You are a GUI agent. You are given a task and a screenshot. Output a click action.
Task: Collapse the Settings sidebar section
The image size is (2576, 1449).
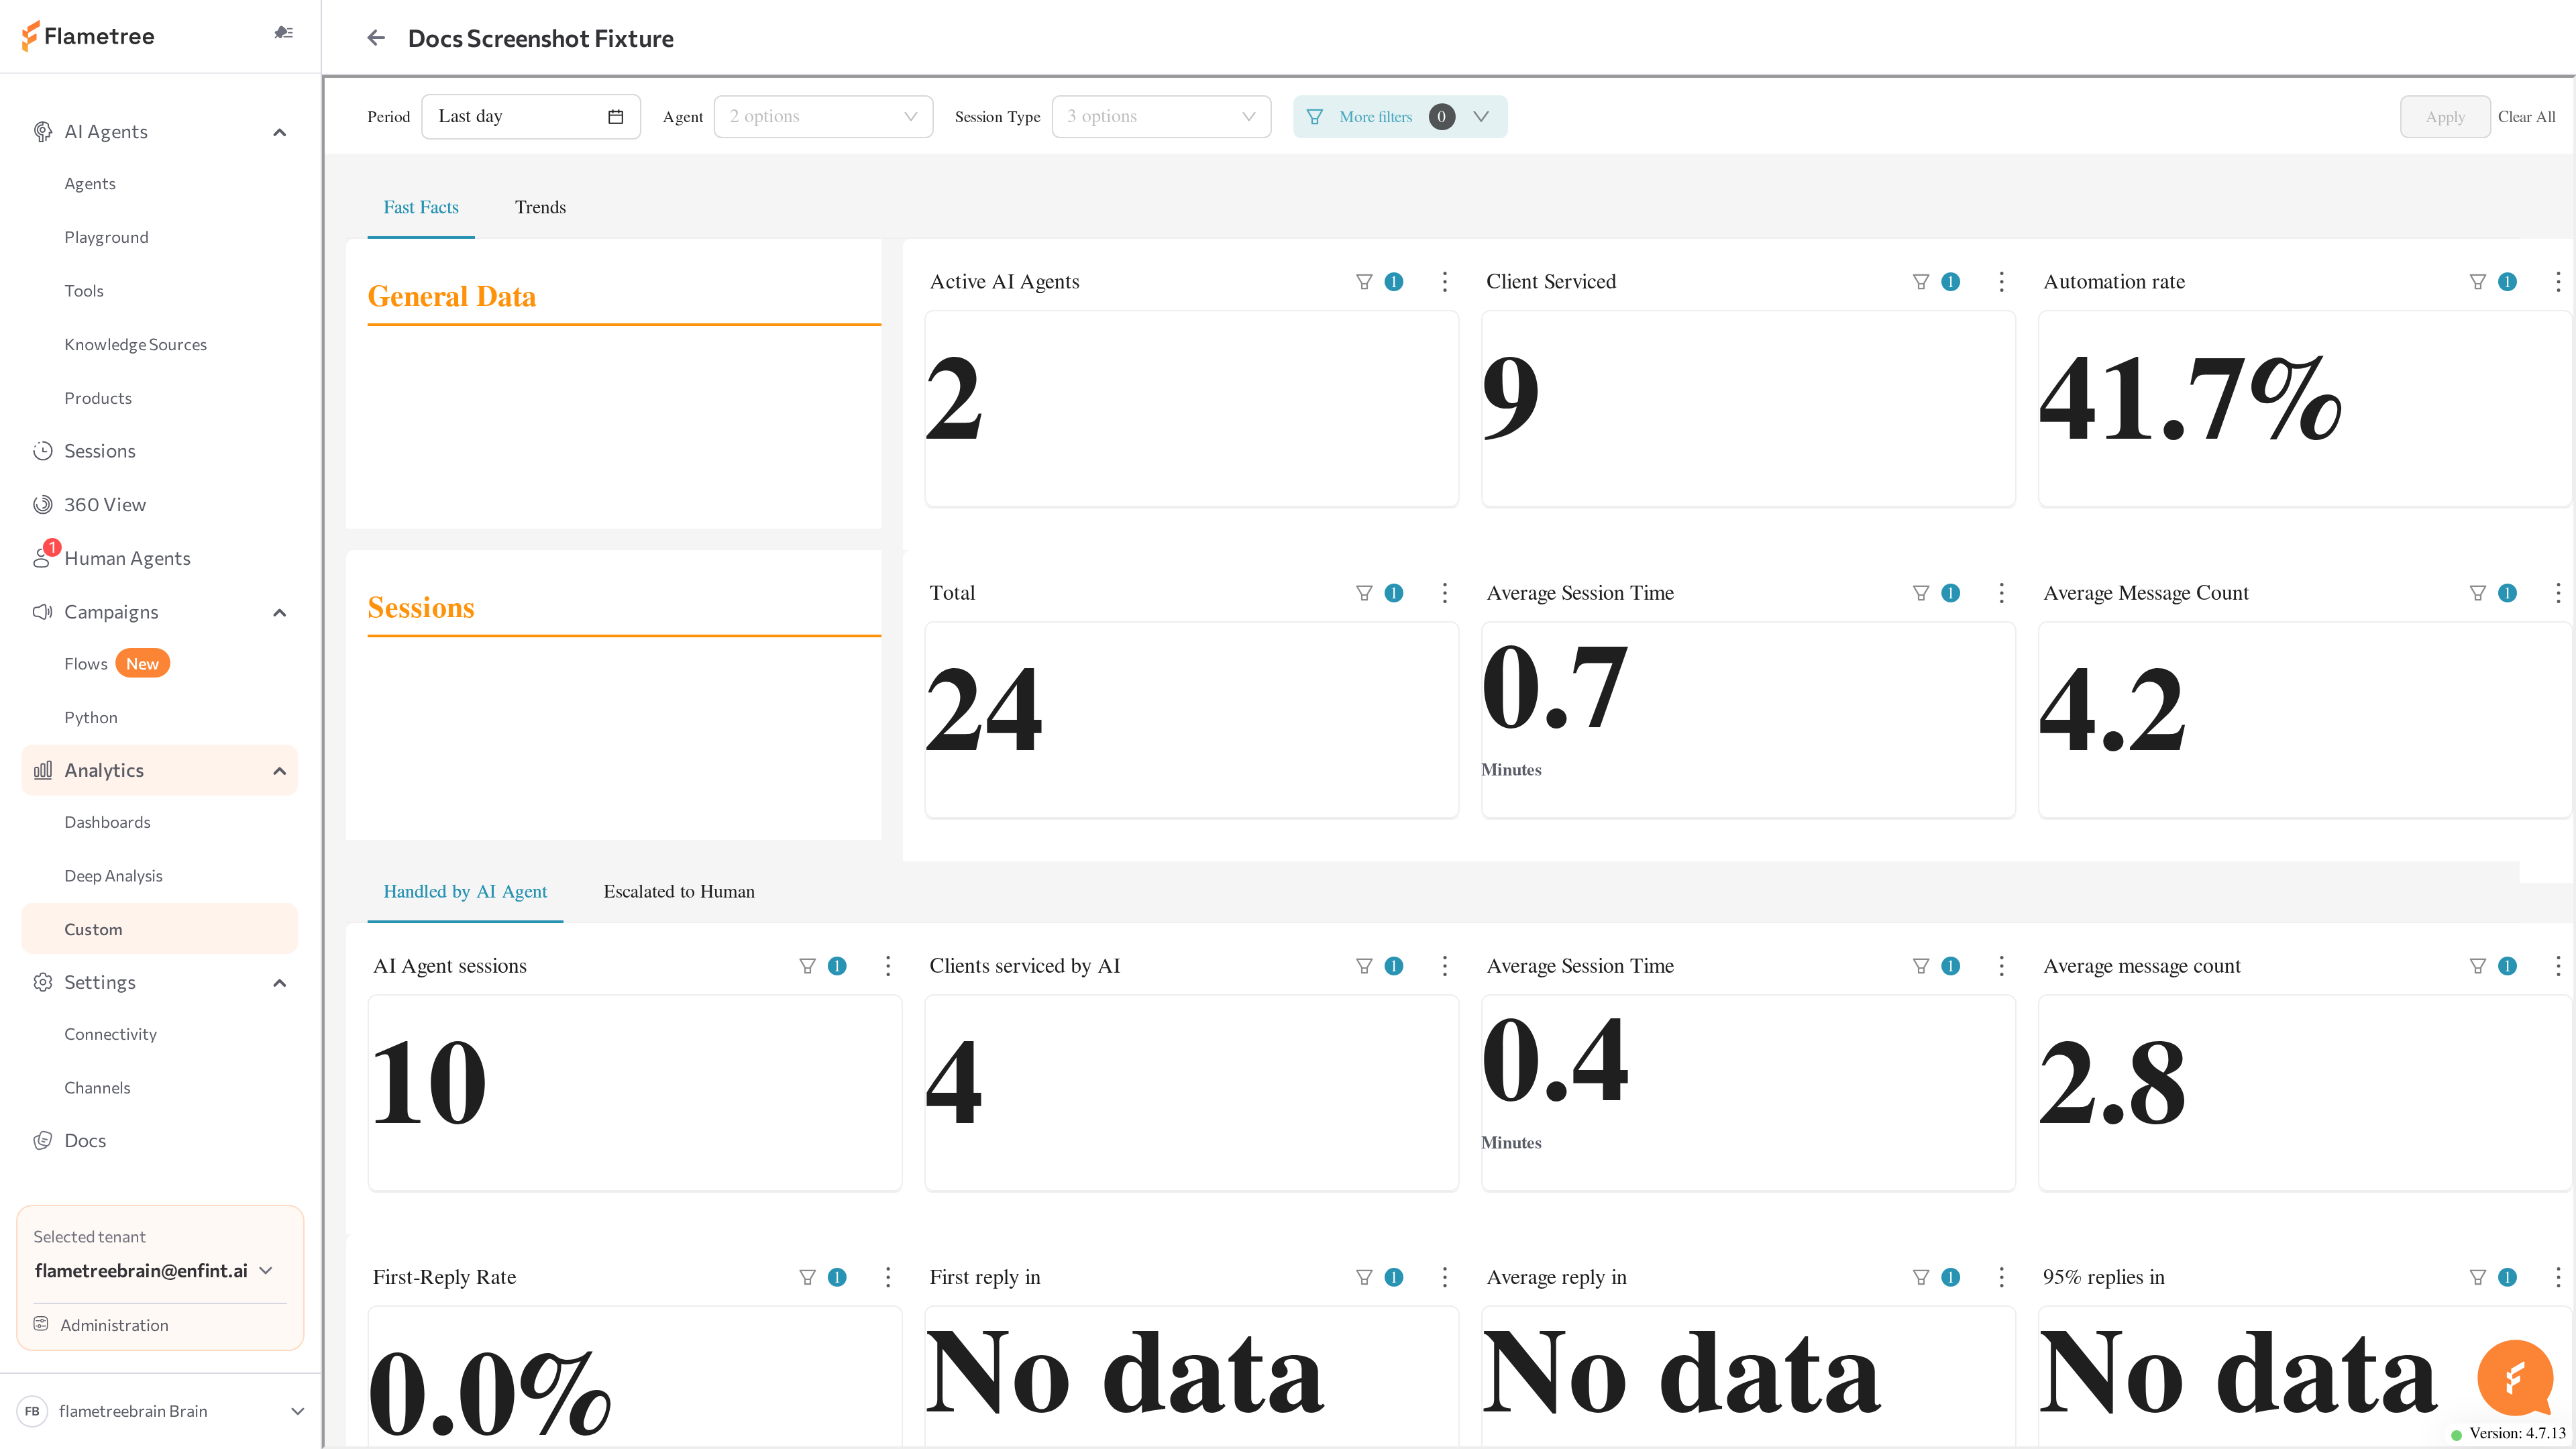pyautogui.click(x=280, y=983)
